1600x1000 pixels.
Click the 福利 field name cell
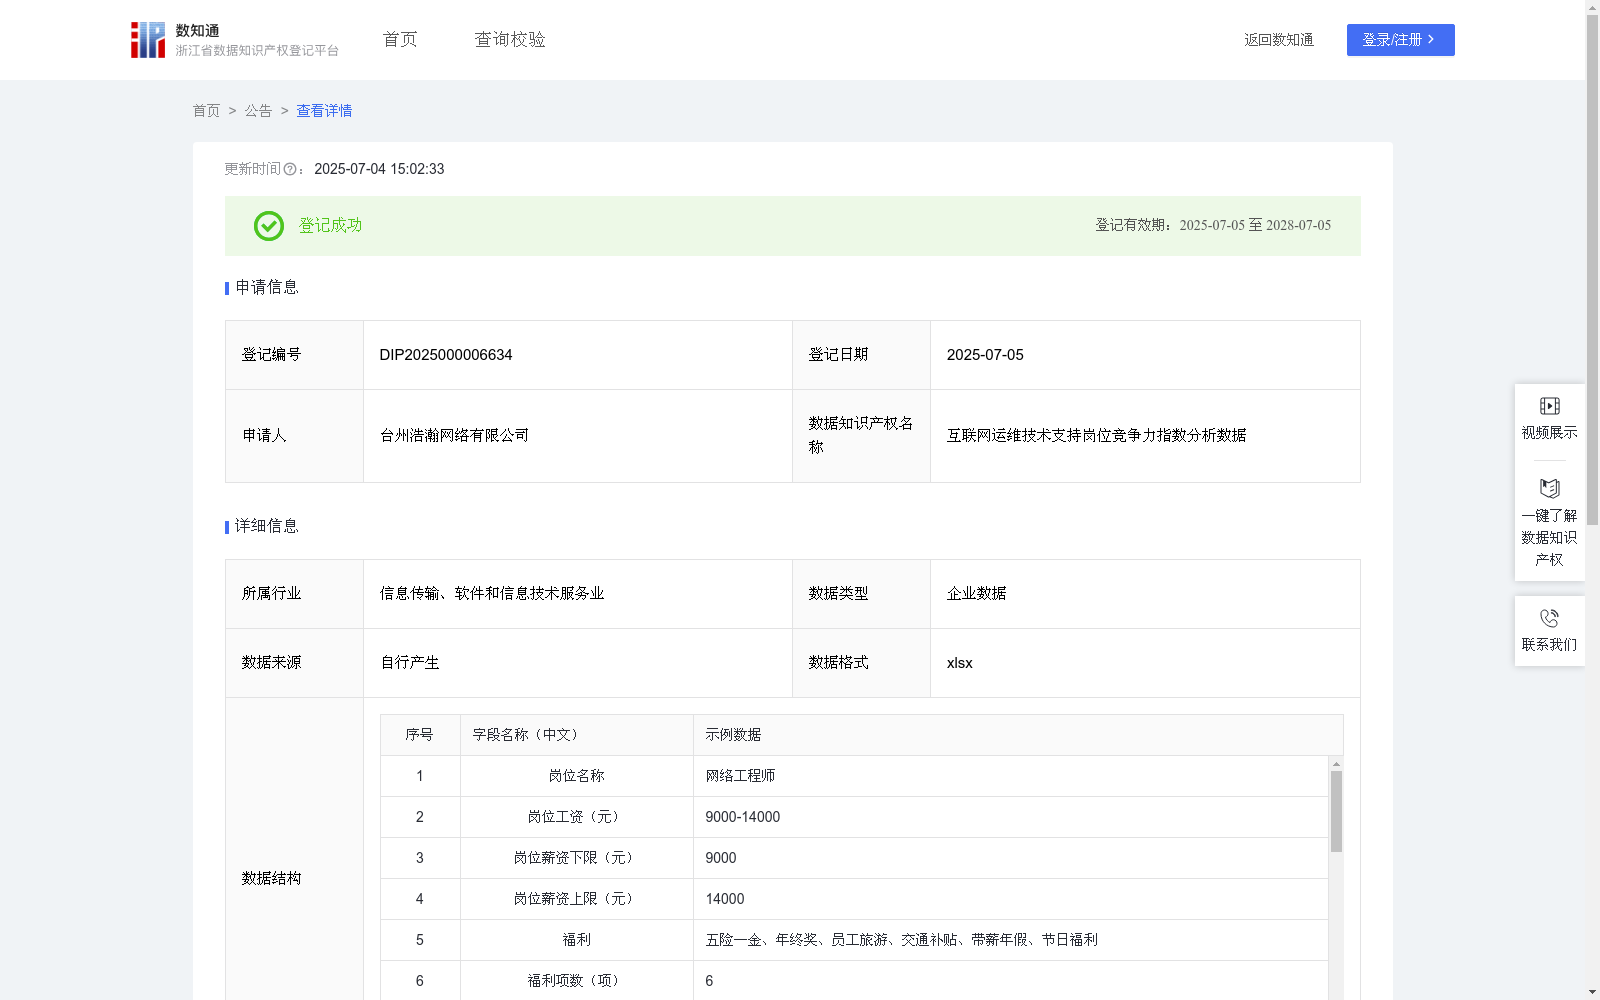(577, 940)
